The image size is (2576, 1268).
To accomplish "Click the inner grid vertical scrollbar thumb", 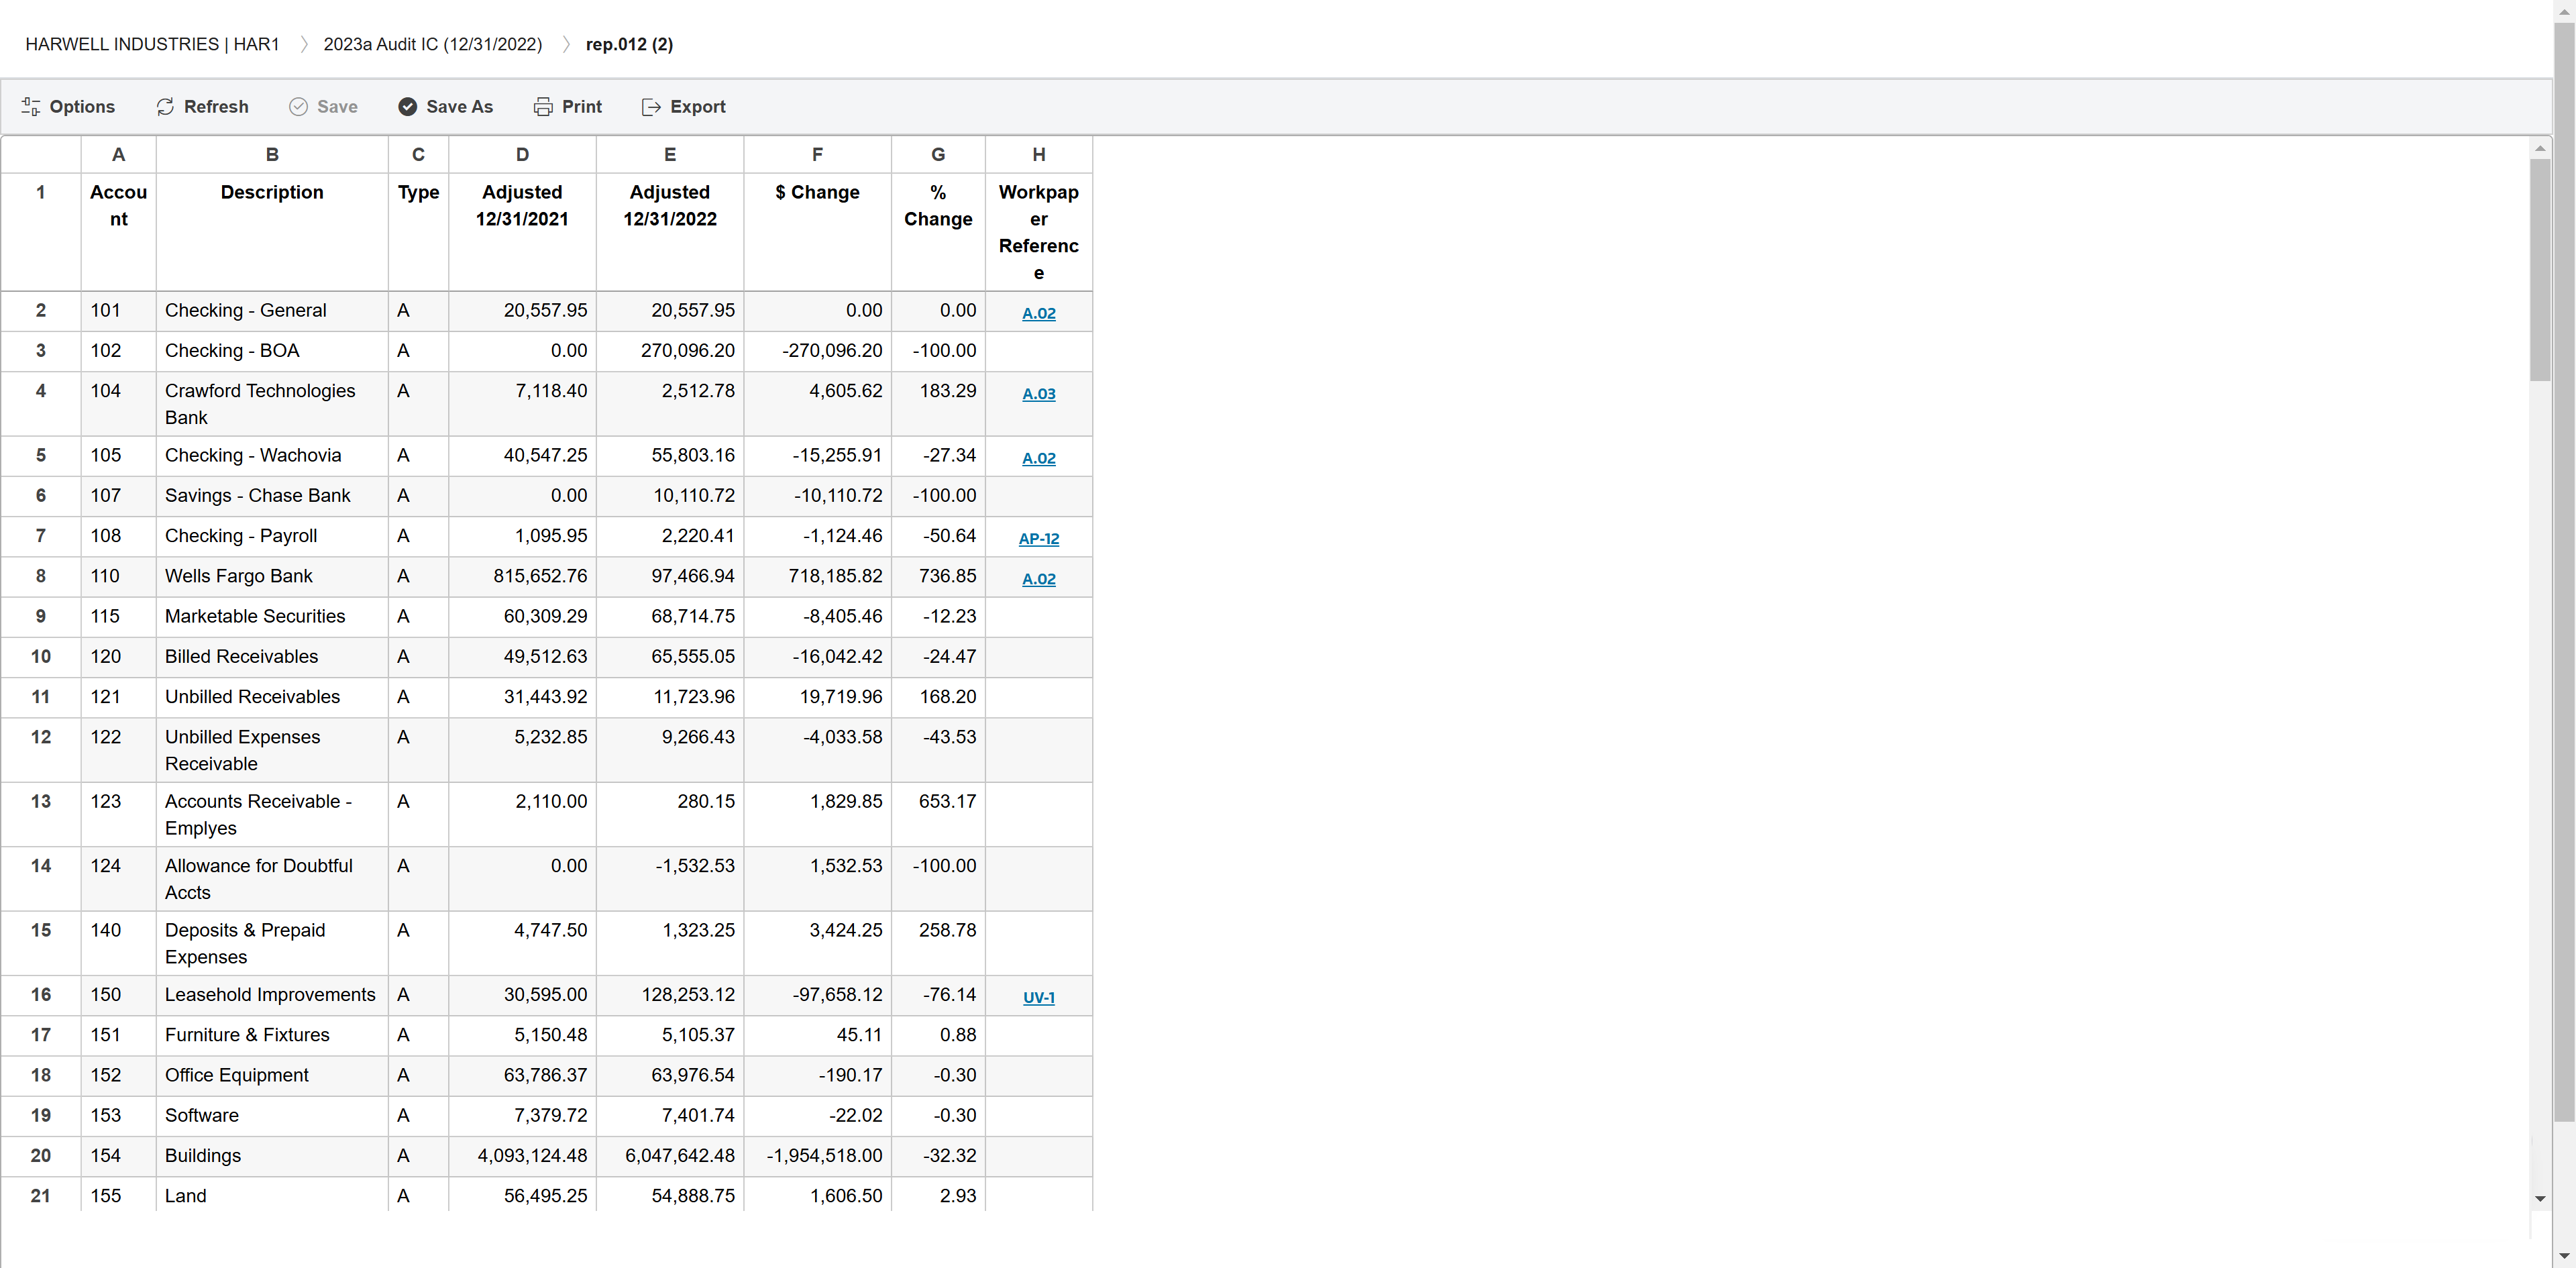I will pyautogui.click(x=2539, y=270).
